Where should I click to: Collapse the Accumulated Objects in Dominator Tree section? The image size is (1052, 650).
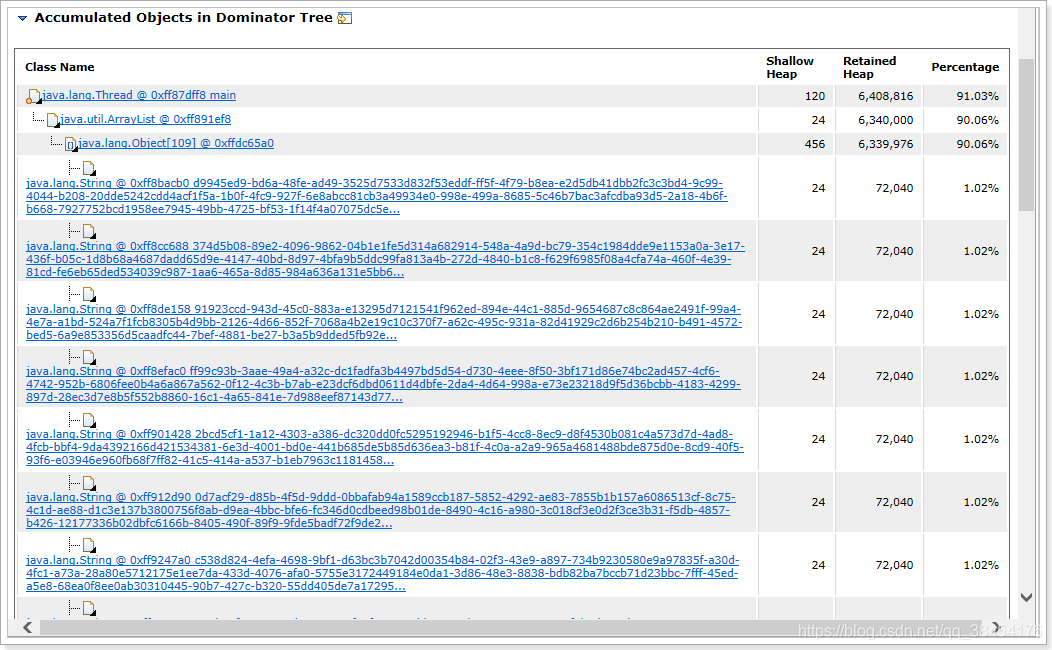click(x=22, y=19)
